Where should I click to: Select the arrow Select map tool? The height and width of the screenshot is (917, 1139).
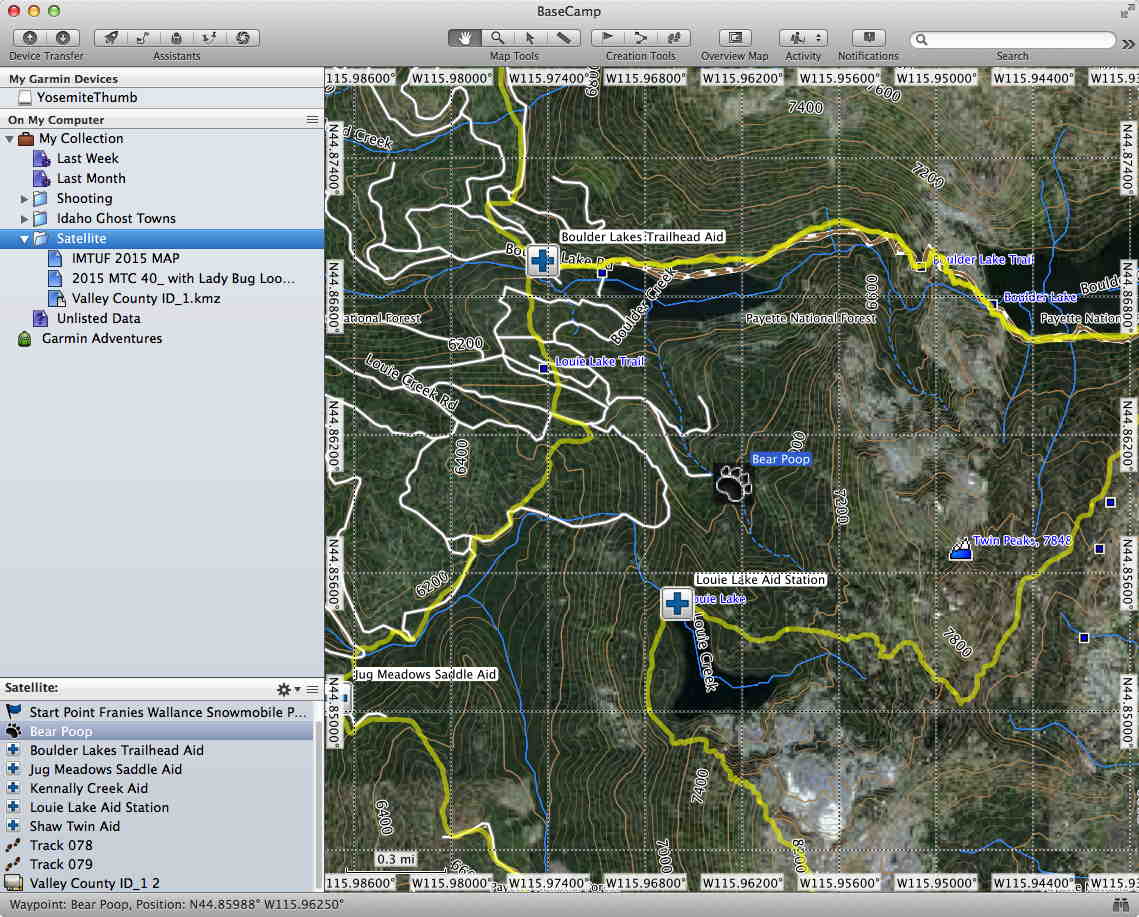(530, 37)
